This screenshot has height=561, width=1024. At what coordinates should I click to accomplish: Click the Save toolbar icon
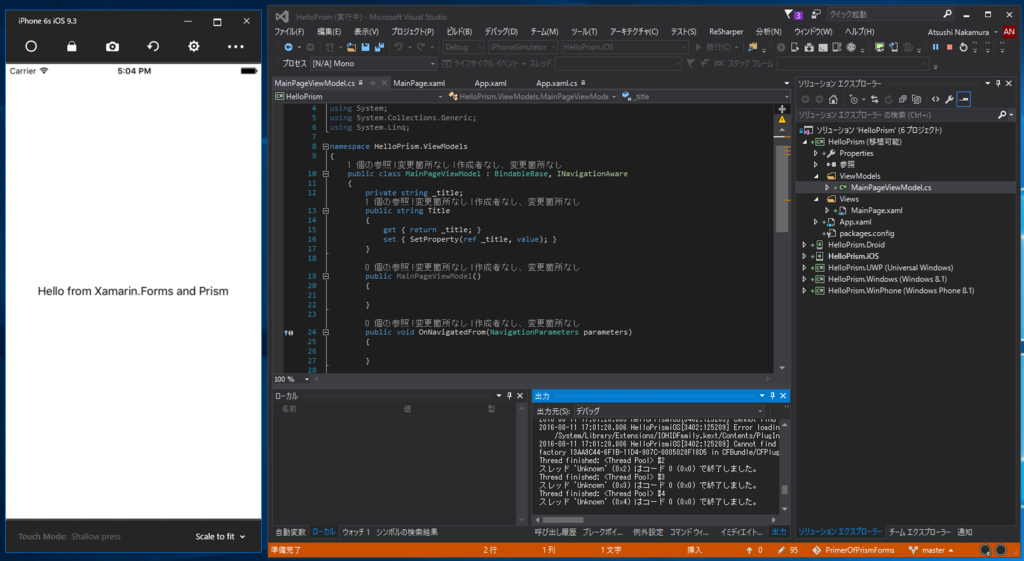(365, 47)
